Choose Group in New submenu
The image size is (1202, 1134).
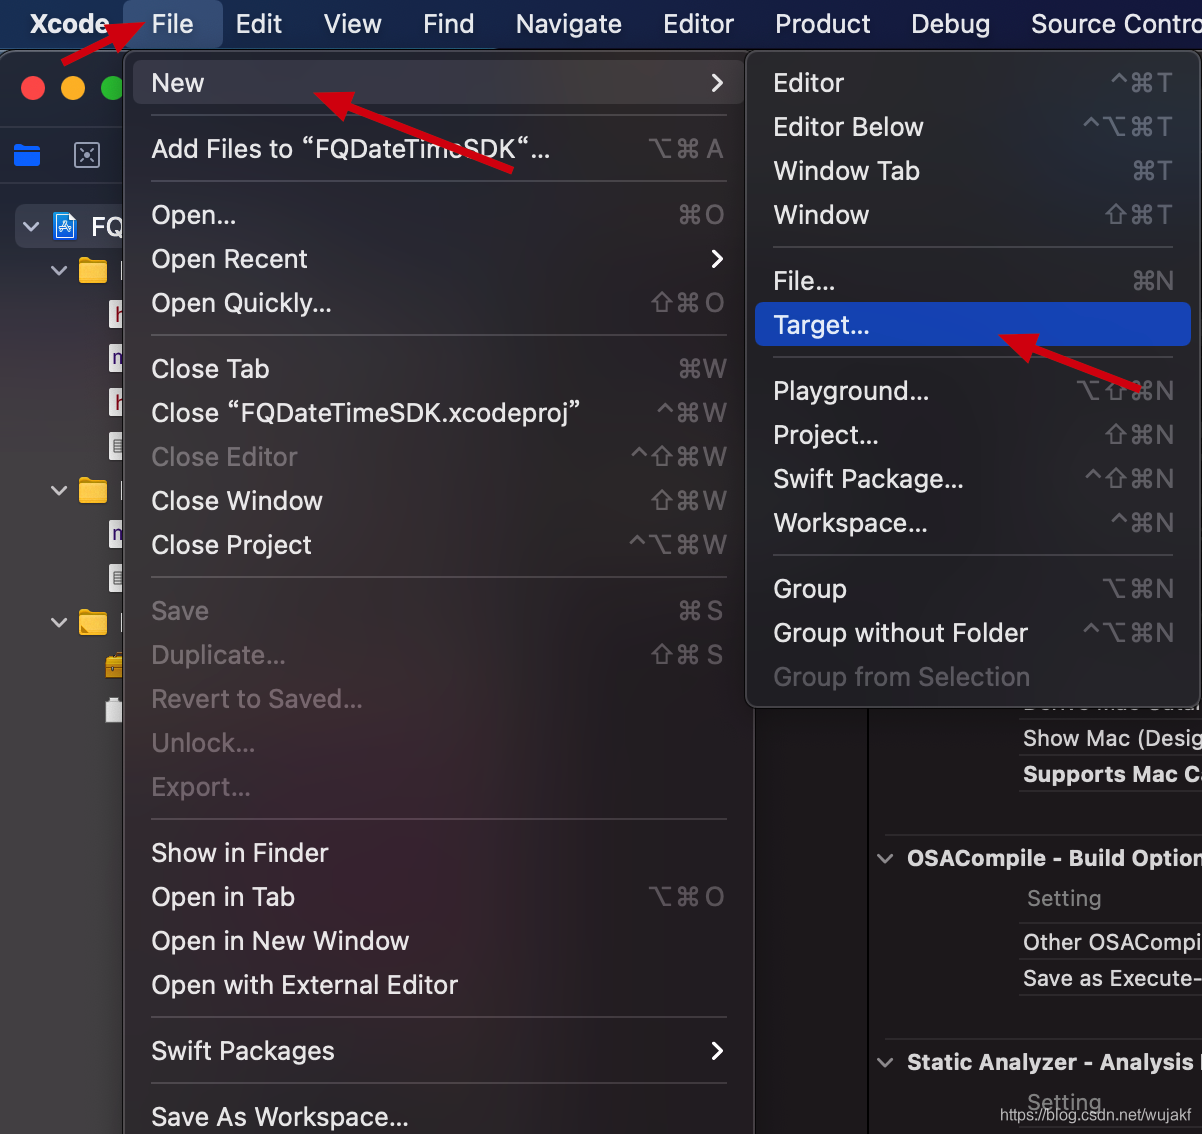(973, 589)
